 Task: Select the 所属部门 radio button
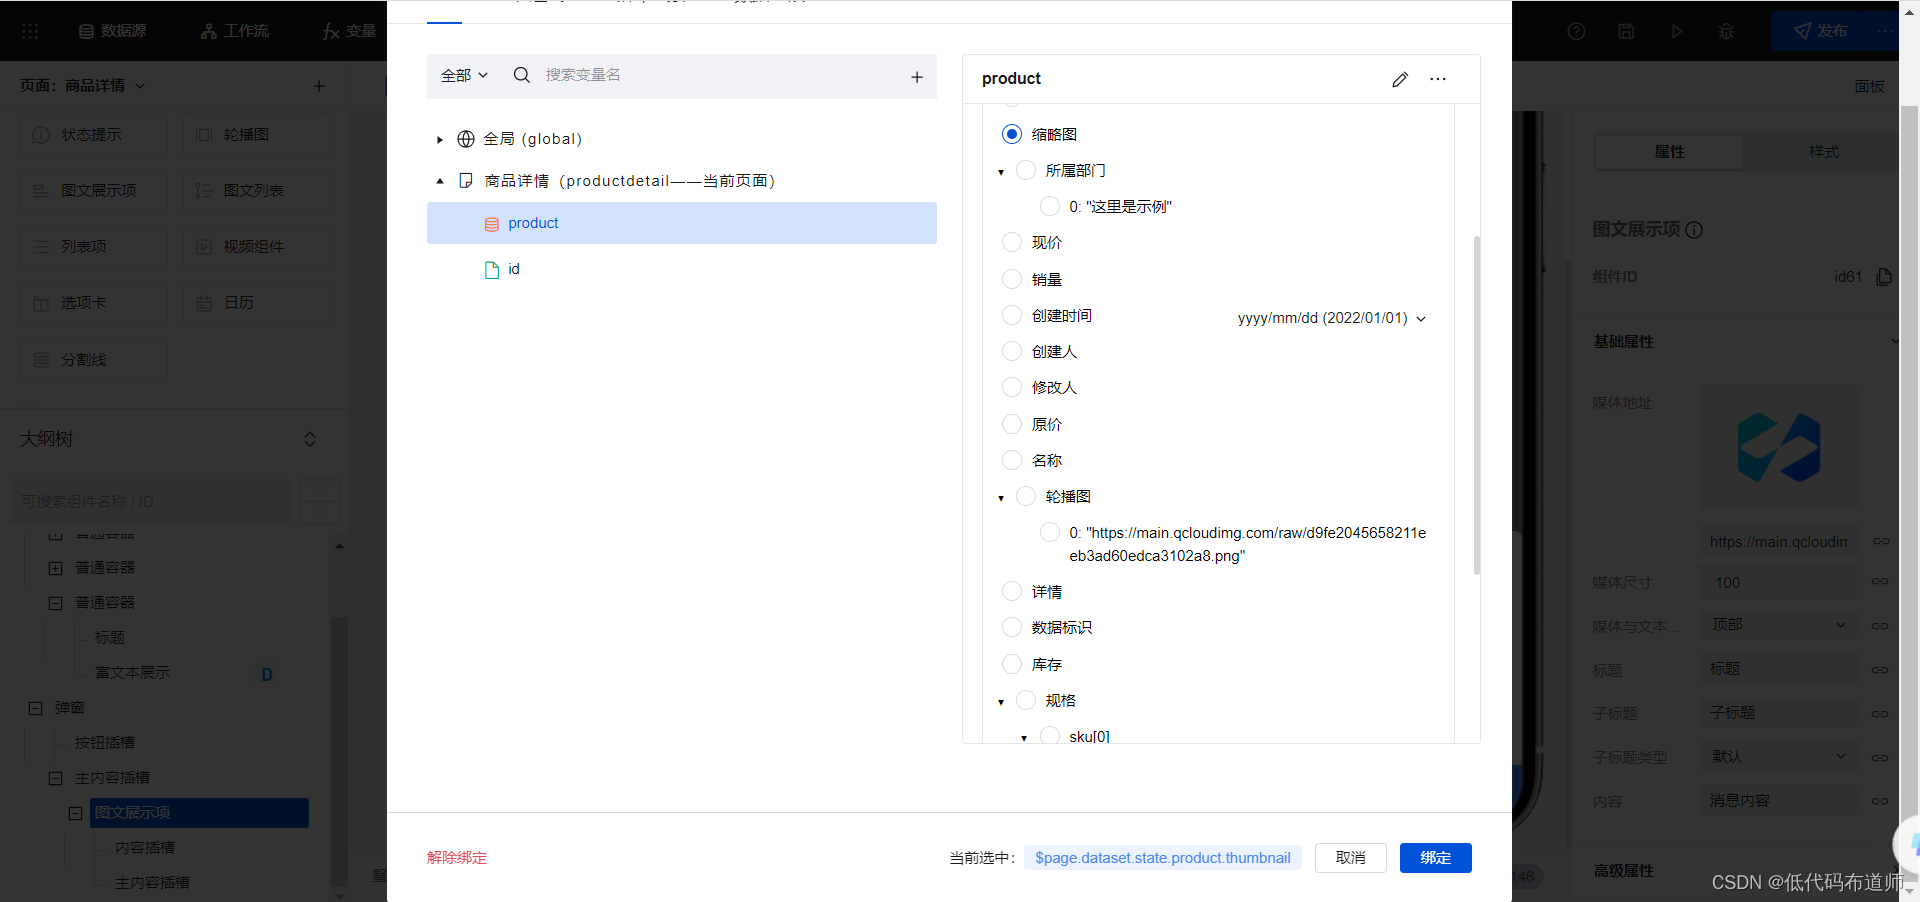[x=1026, y=171]
